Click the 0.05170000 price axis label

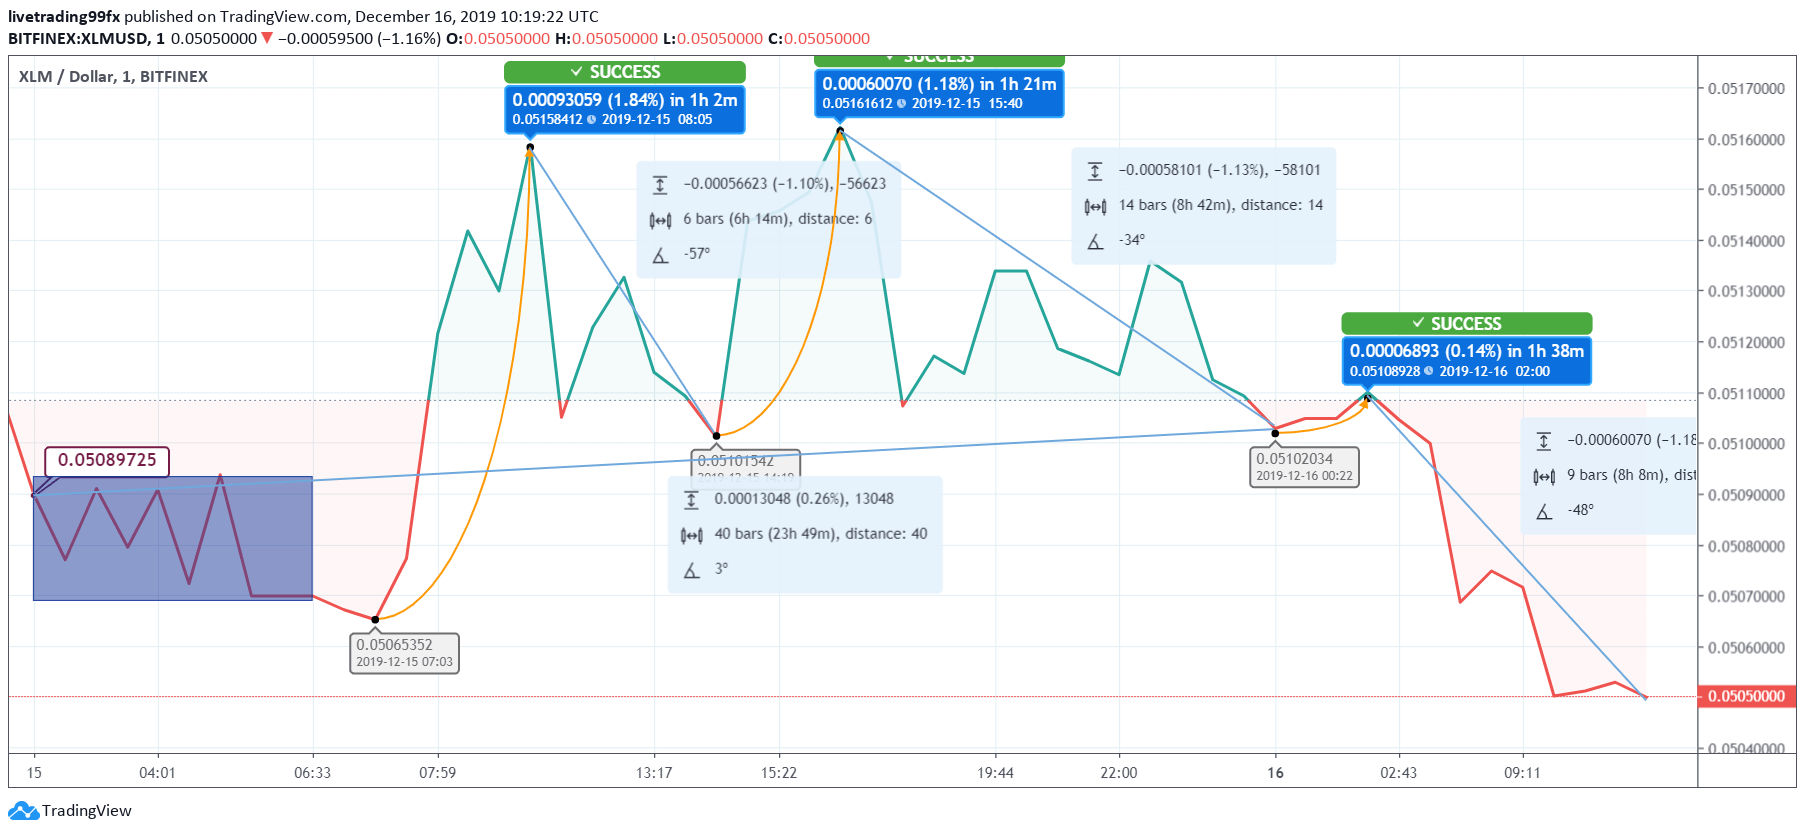[x=1746, y=89]
